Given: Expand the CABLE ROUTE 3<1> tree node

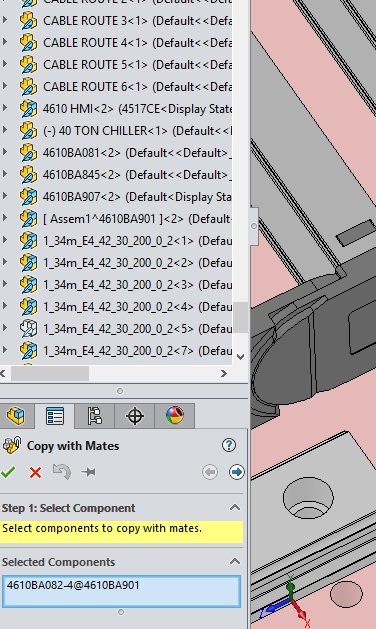Looking at the screenshot, I should pos(5,20).
